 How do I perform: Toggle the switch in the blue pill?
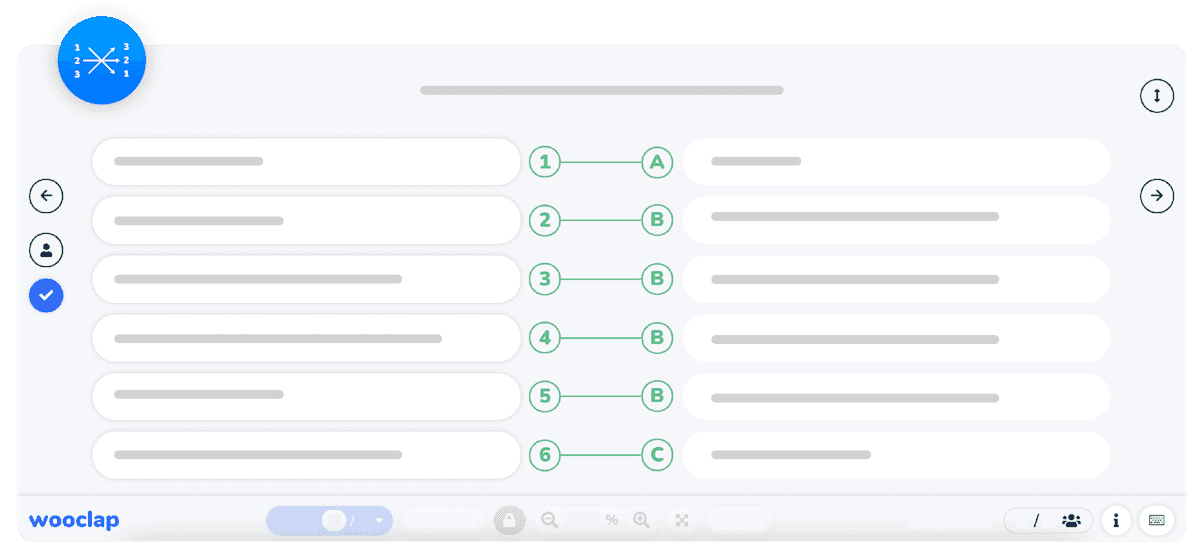334,520
